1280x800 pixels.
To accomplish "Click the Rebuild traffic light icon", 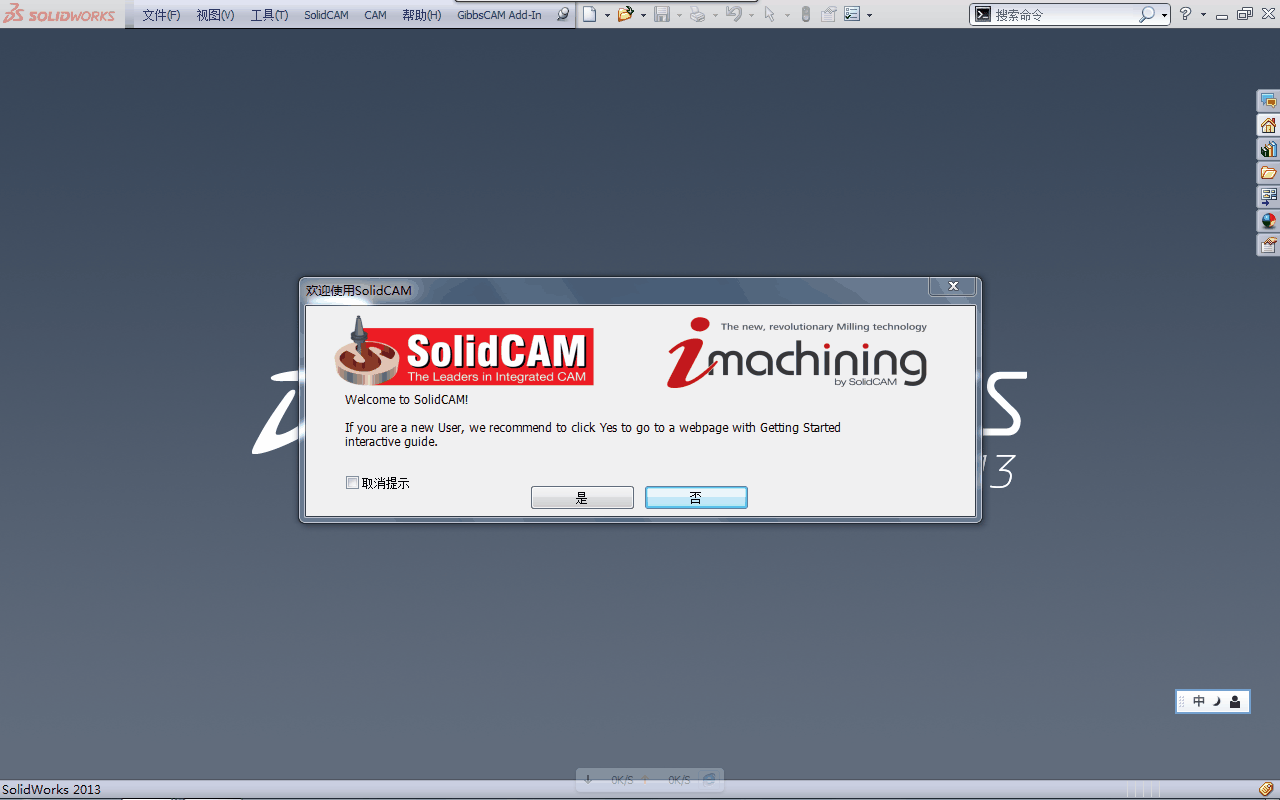I will pyautogui.click(x=806, y=14).
